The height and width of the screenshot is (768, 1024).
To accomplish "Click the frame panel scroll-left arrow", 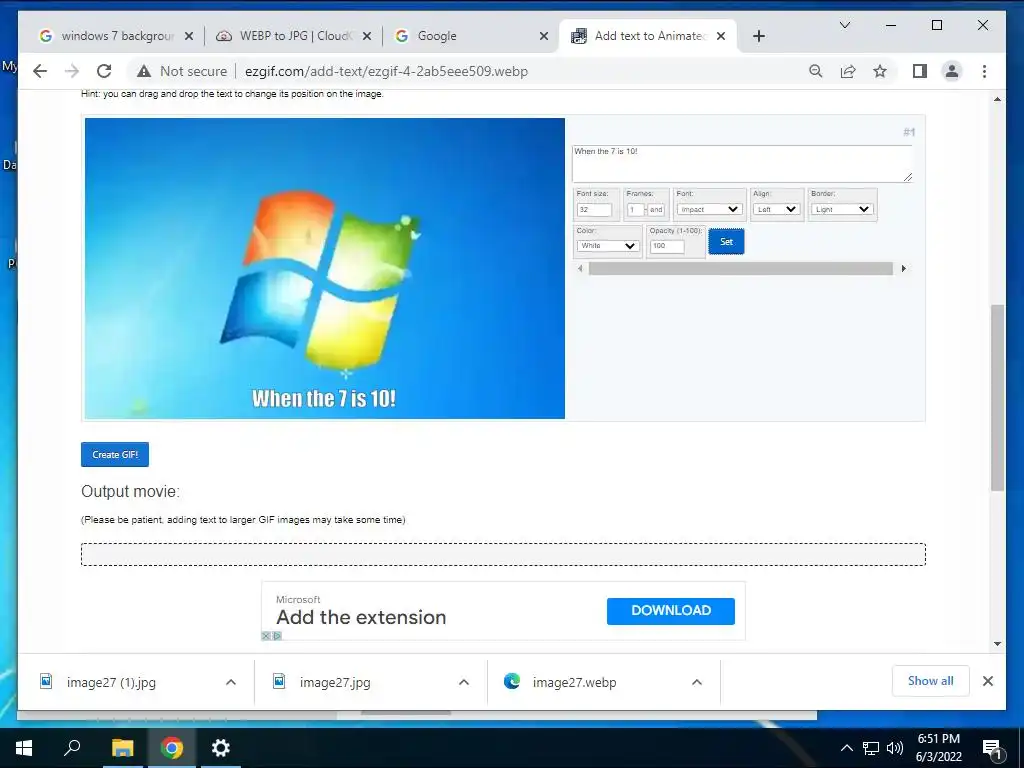I will [x=580, y=268].
